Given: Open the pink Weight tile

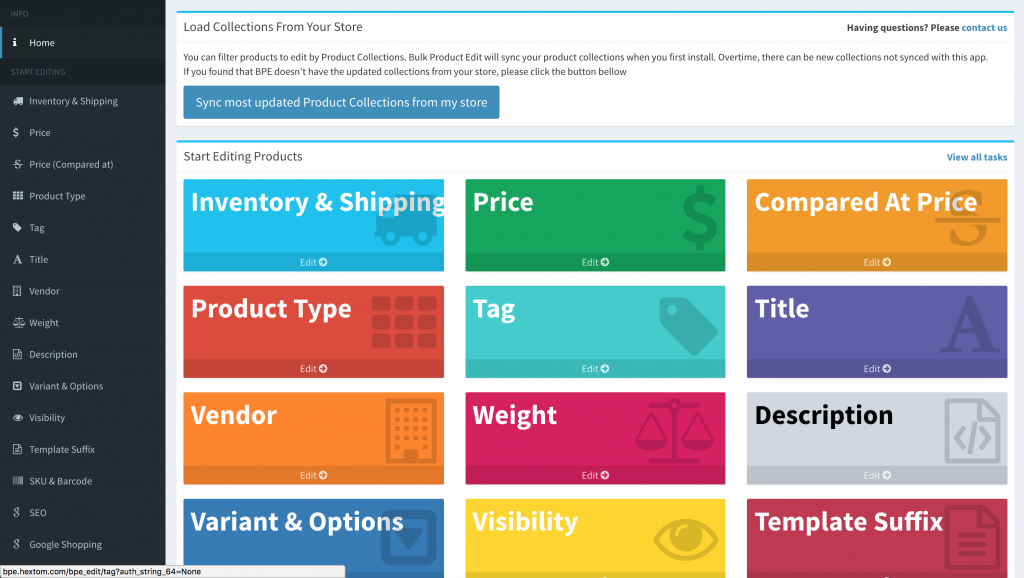Looking at the screenshot, I should pos(595,438).
